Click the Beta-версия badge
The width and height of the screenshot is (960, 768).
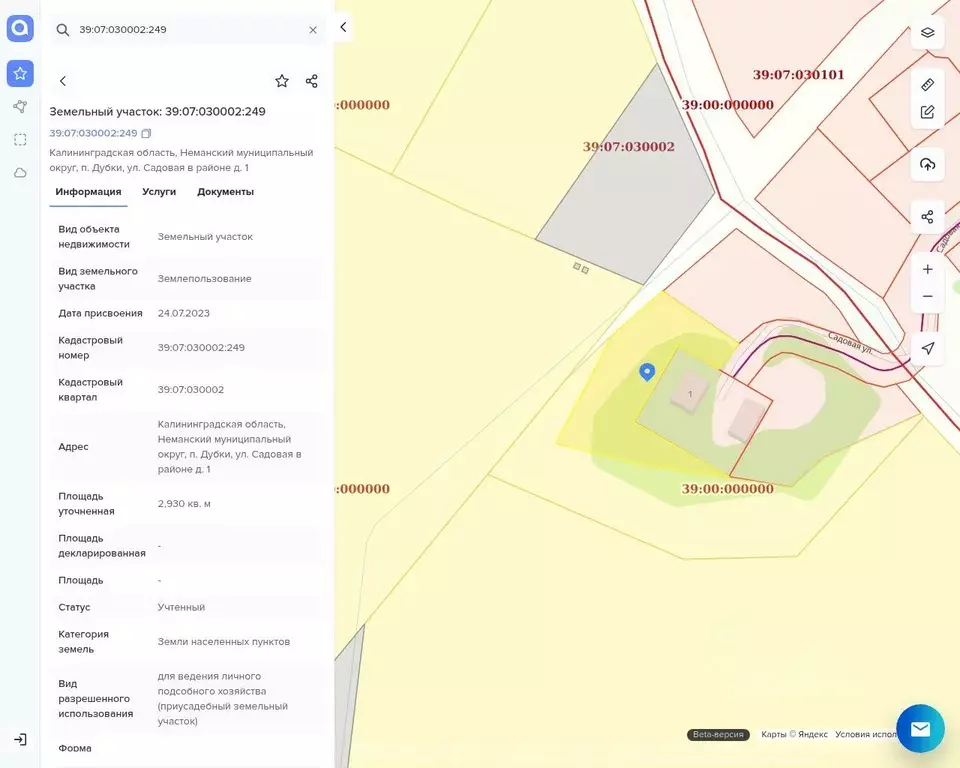click(x=718, y=734)
